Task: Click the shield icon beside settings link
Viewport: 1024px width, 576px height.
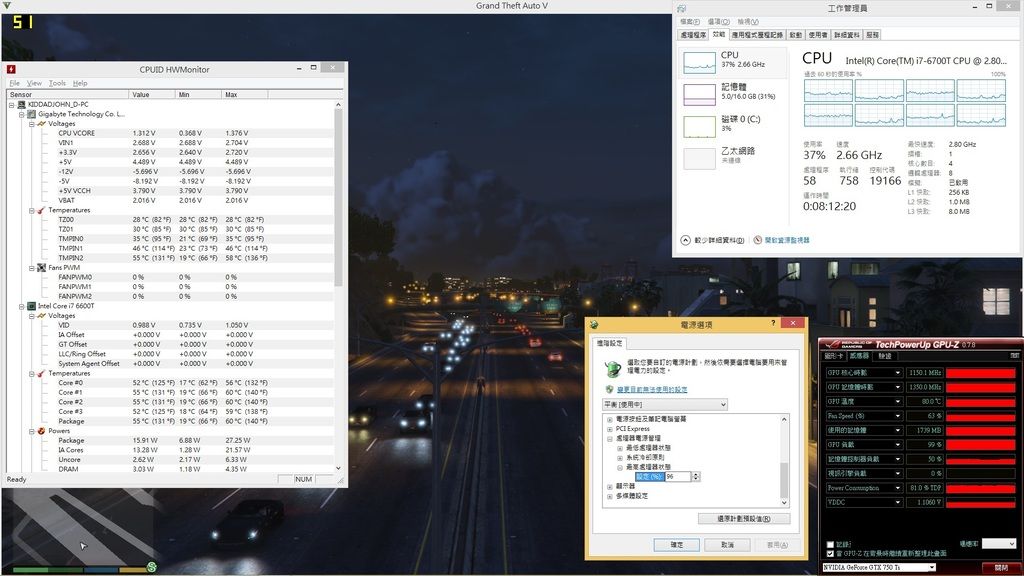Action: [609, 389]
